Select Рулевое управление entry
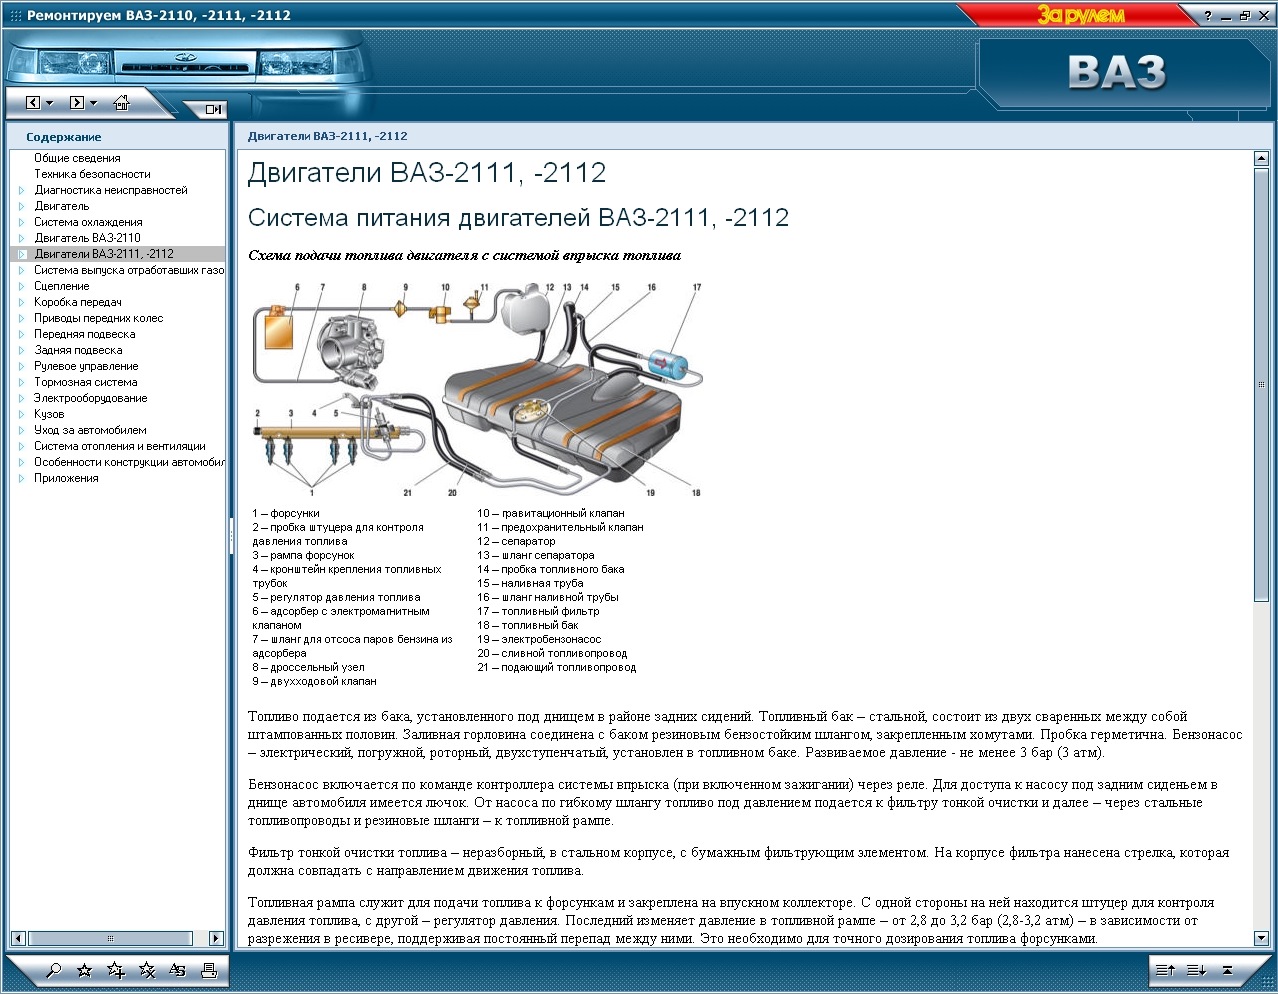 [86, 366]
